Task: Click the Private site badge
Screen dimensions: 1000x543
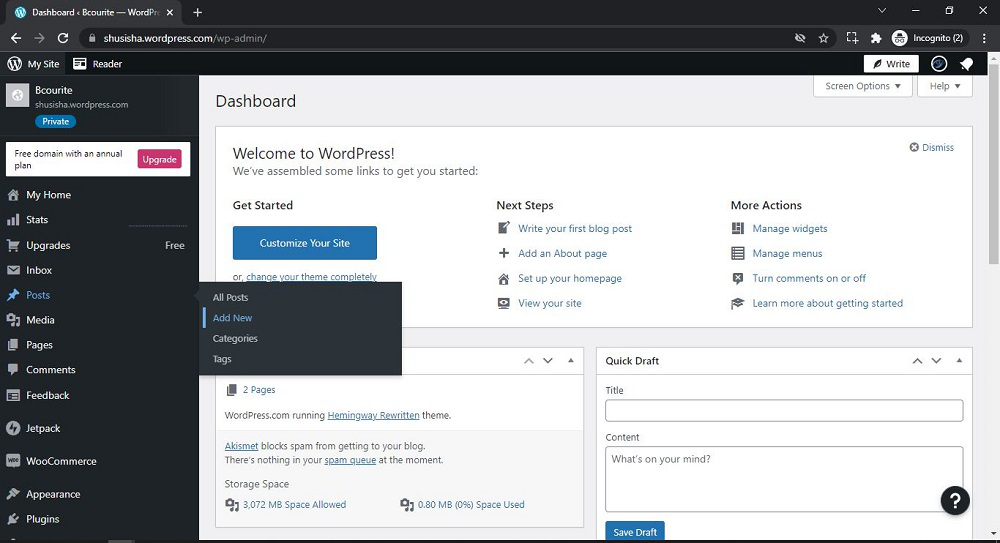Action: pyautogui.click(x=55, y=121)
